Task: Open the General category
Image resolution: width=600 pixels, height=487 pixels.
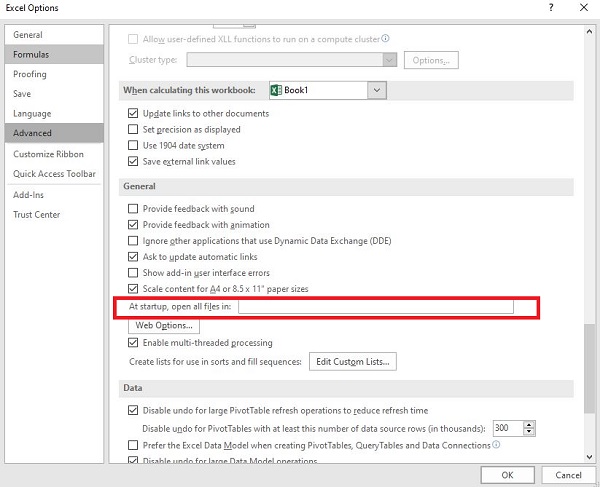Action: pos(54,34)
